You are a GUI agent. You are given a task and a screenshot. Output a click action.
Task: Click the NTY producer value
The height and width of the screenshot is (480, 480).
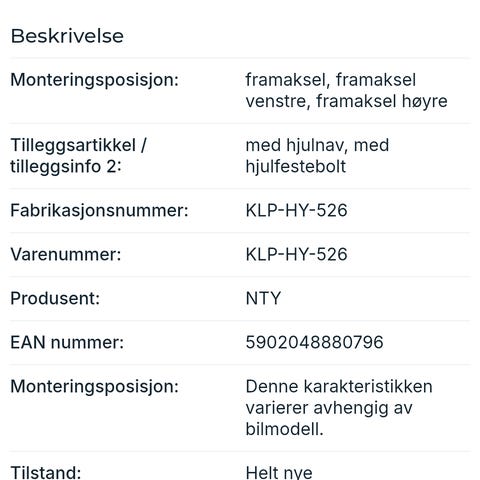coord(263,298)
